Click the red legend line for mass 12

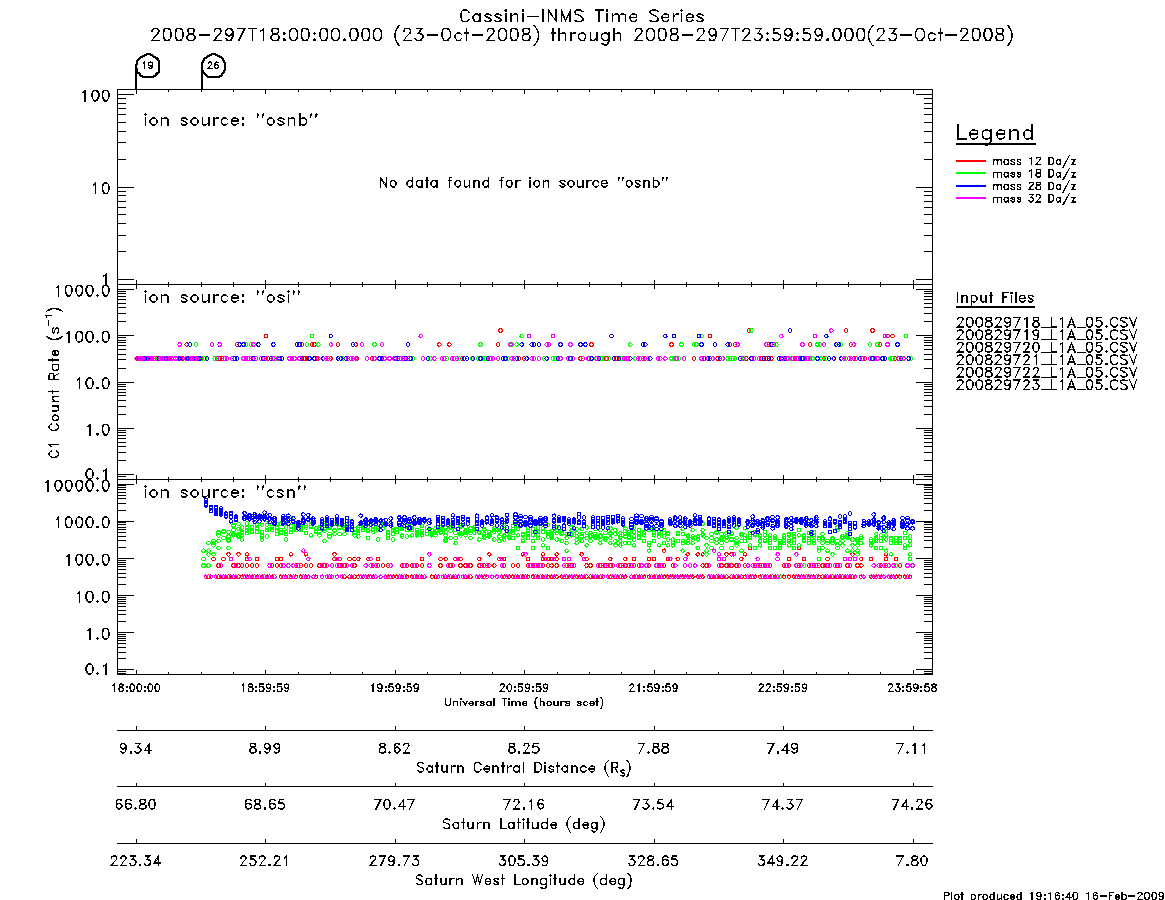[x=970, y=161]
